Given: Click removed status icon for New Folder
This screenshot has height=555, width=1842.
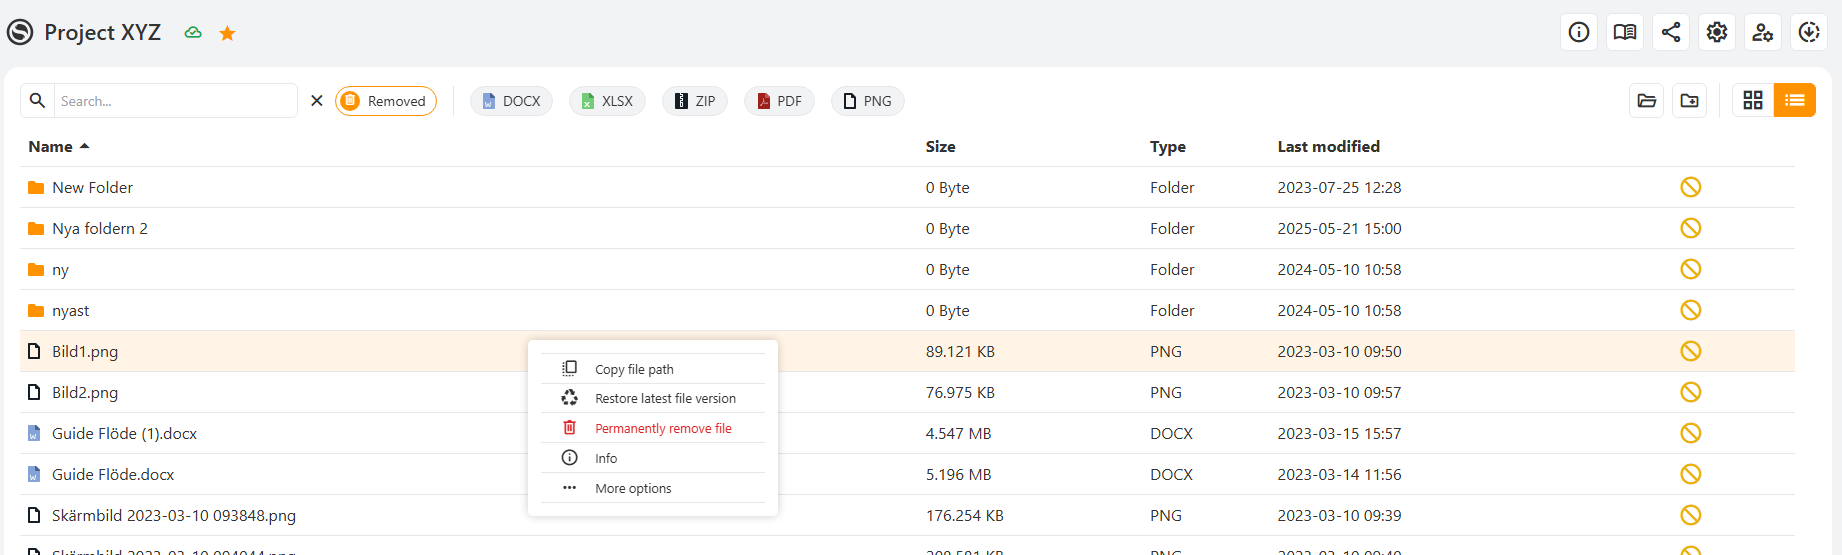Looking at the screenshot, I should click(1691, 187).
